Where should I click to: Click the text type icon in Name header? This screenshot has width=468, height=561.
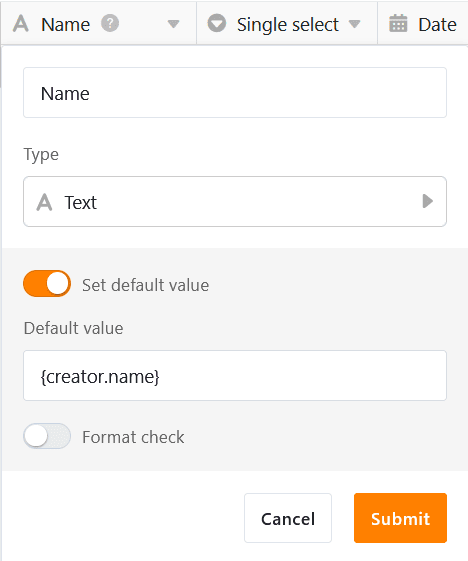click(21, 24)
